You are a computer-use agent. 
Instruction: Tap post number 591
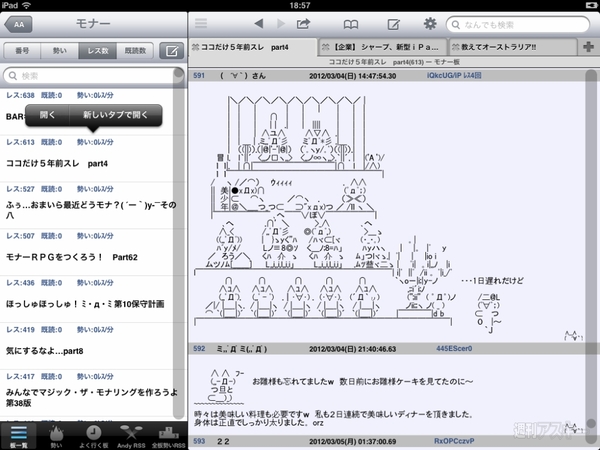pyautogui.click(x=199, y=76)
